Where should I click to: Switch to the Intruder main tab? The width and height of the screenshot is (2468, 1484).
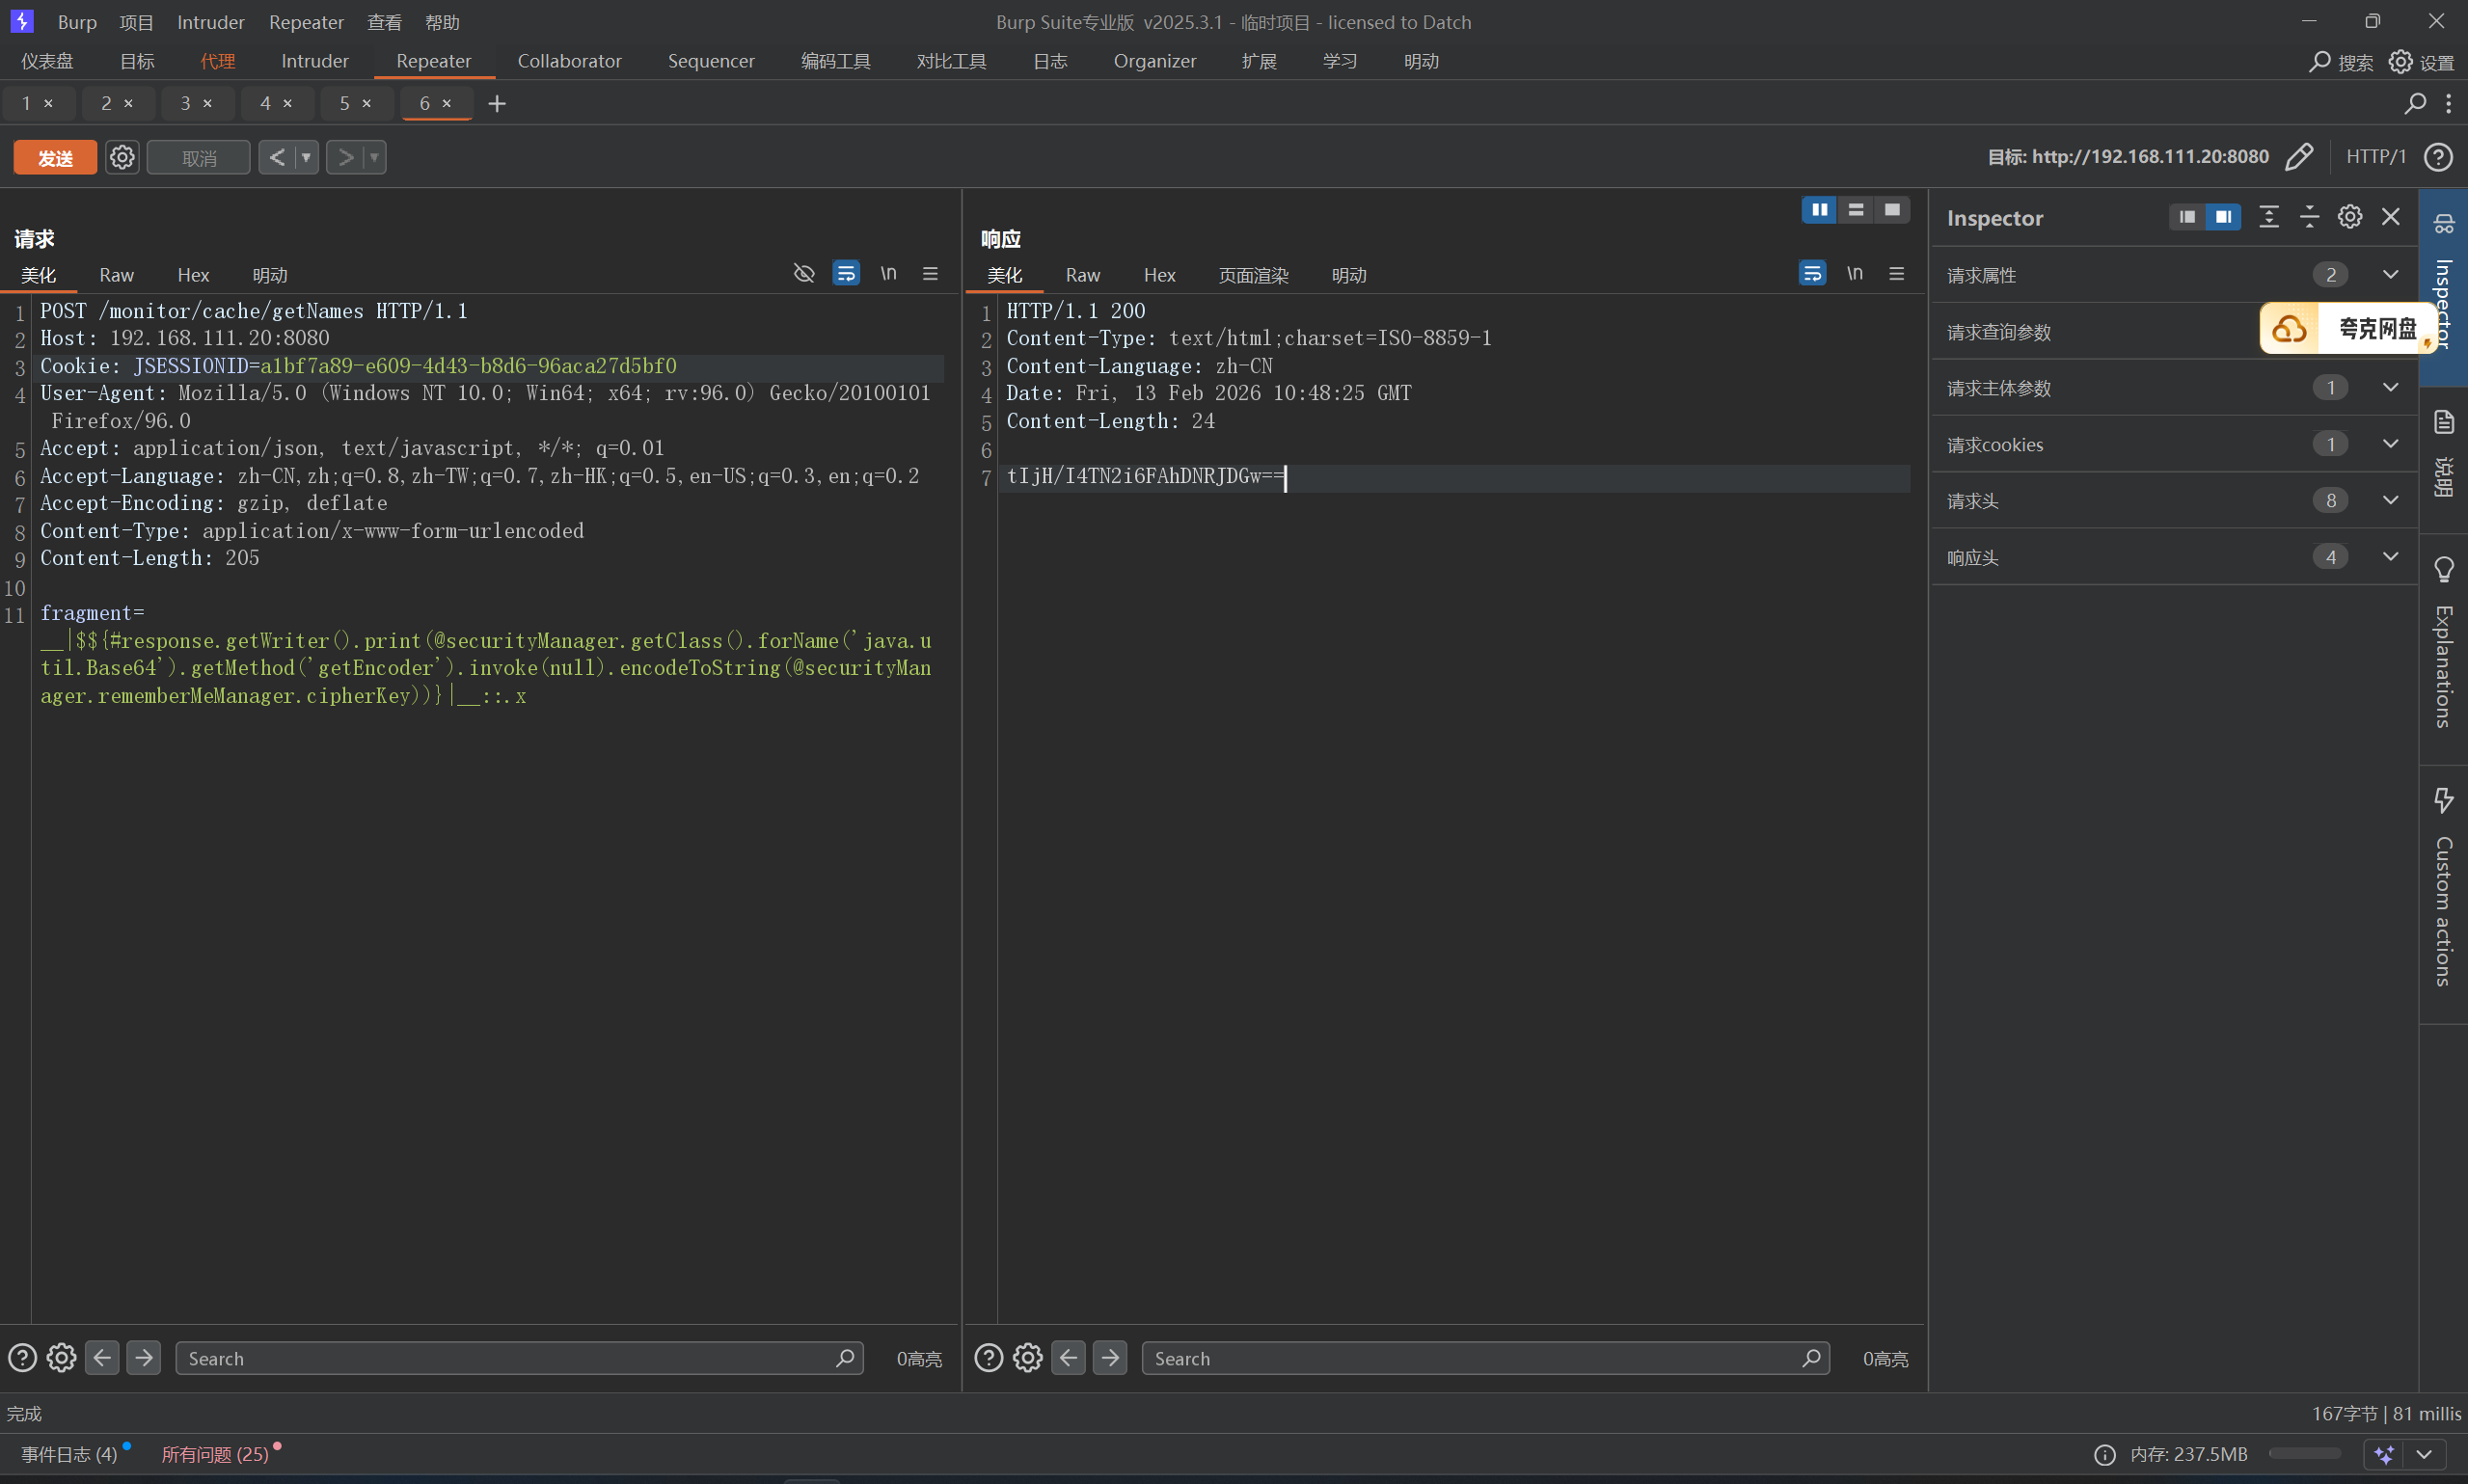click(x=314, y=61)
